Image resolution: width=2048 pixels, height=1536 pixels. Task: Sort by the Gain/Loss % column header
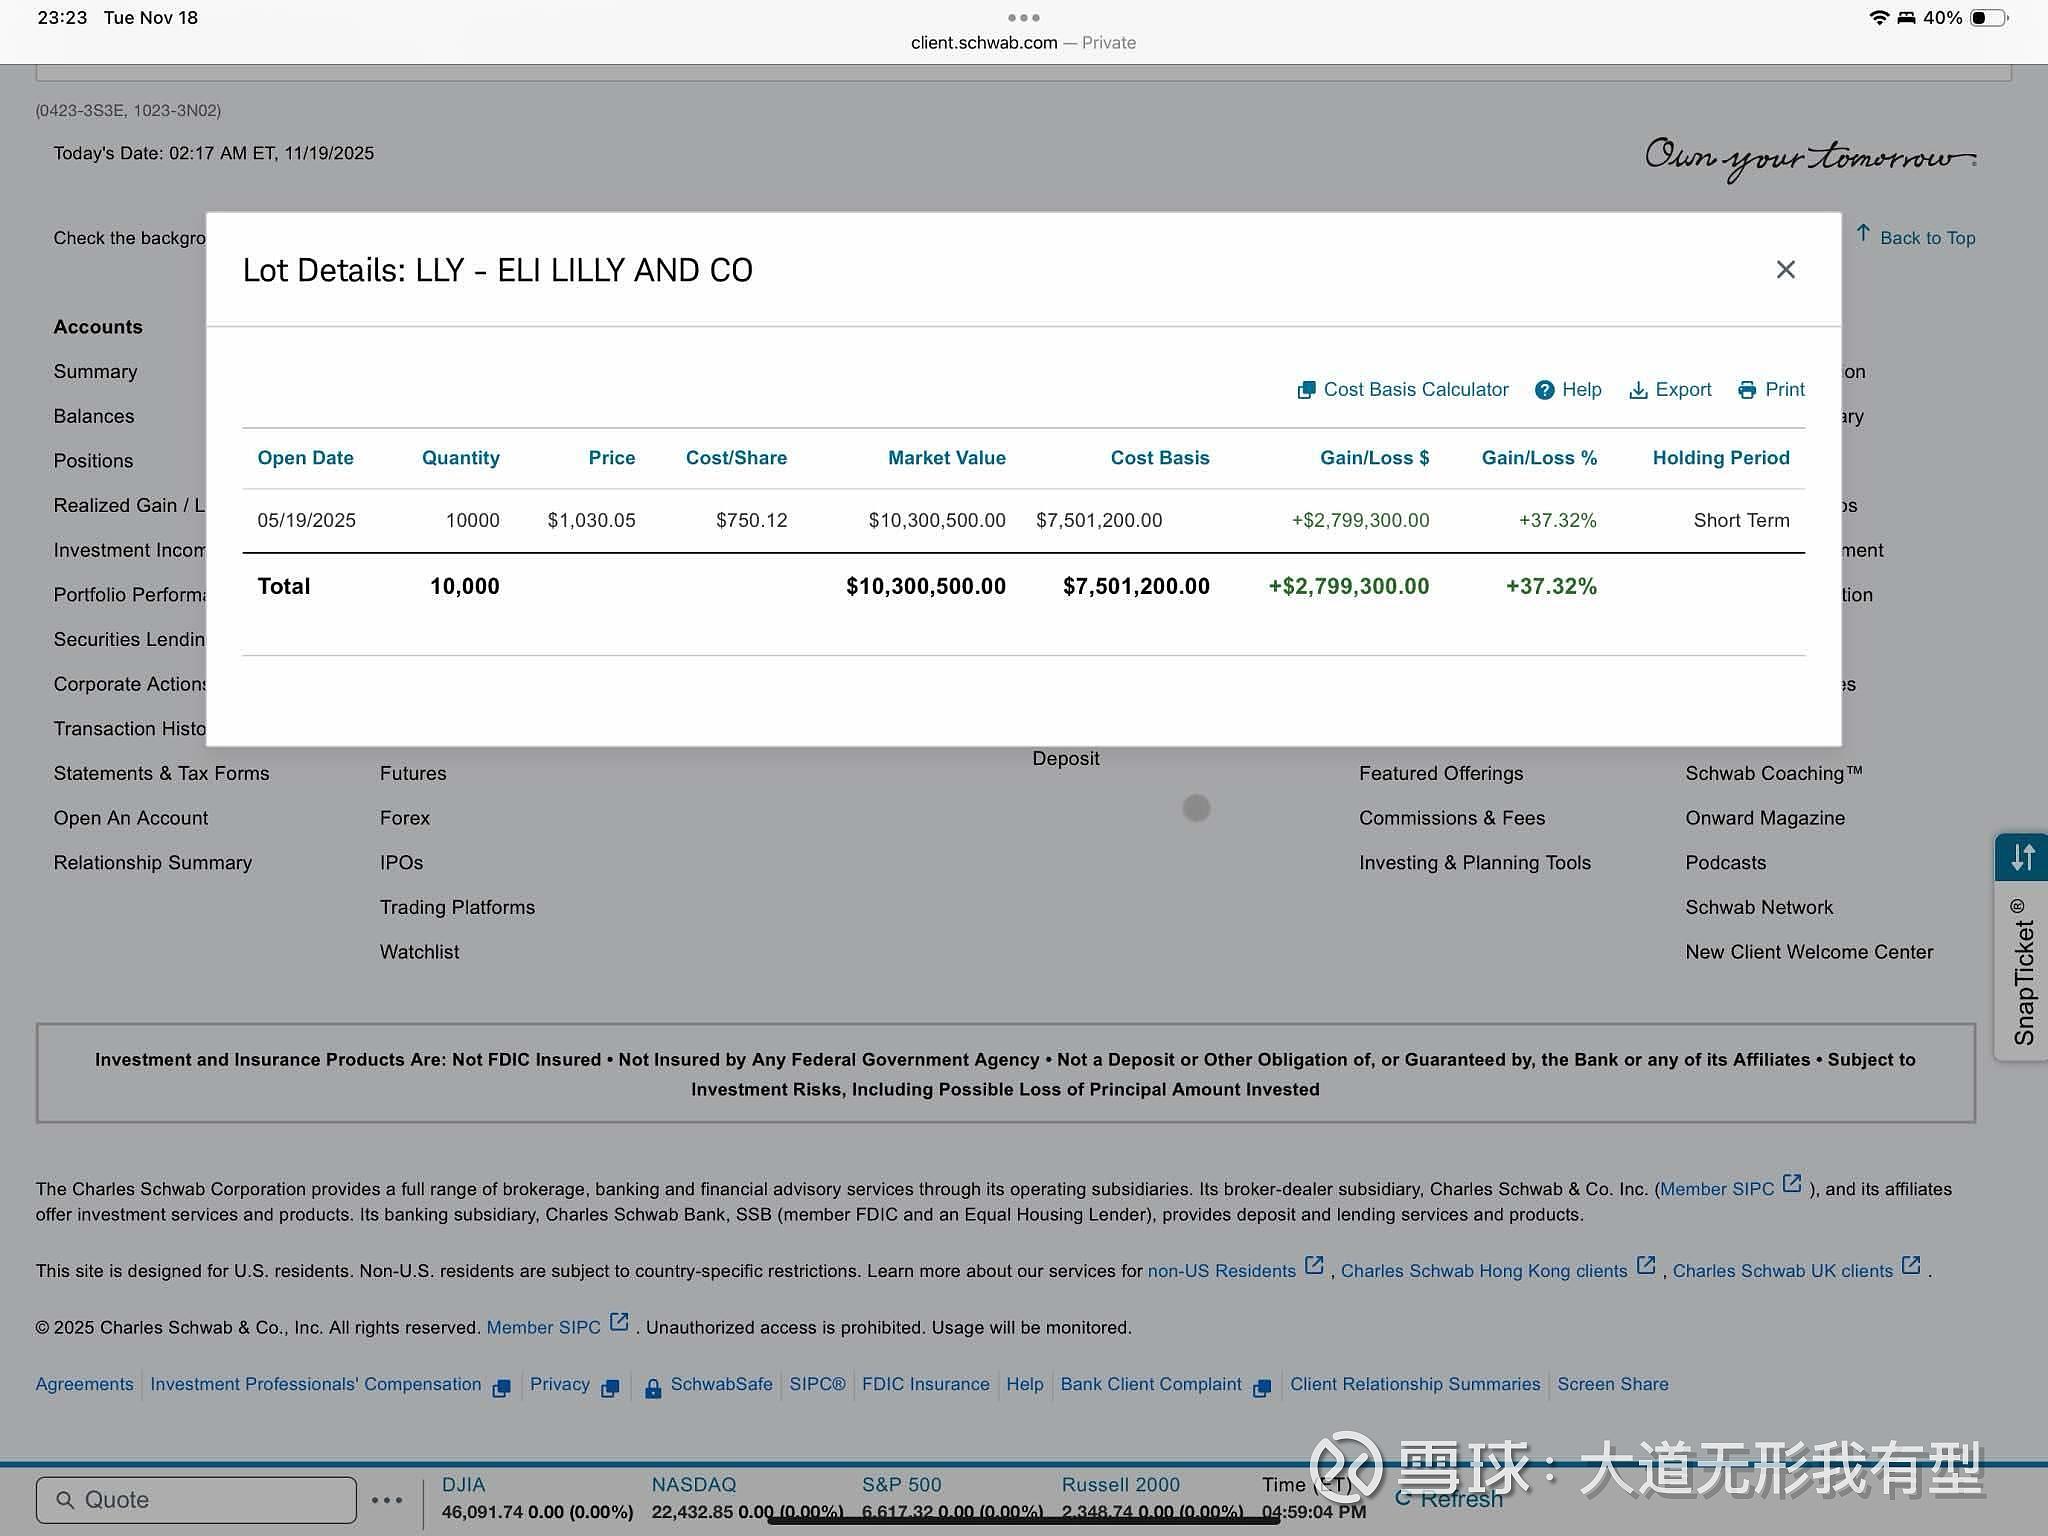(1538, 458)
